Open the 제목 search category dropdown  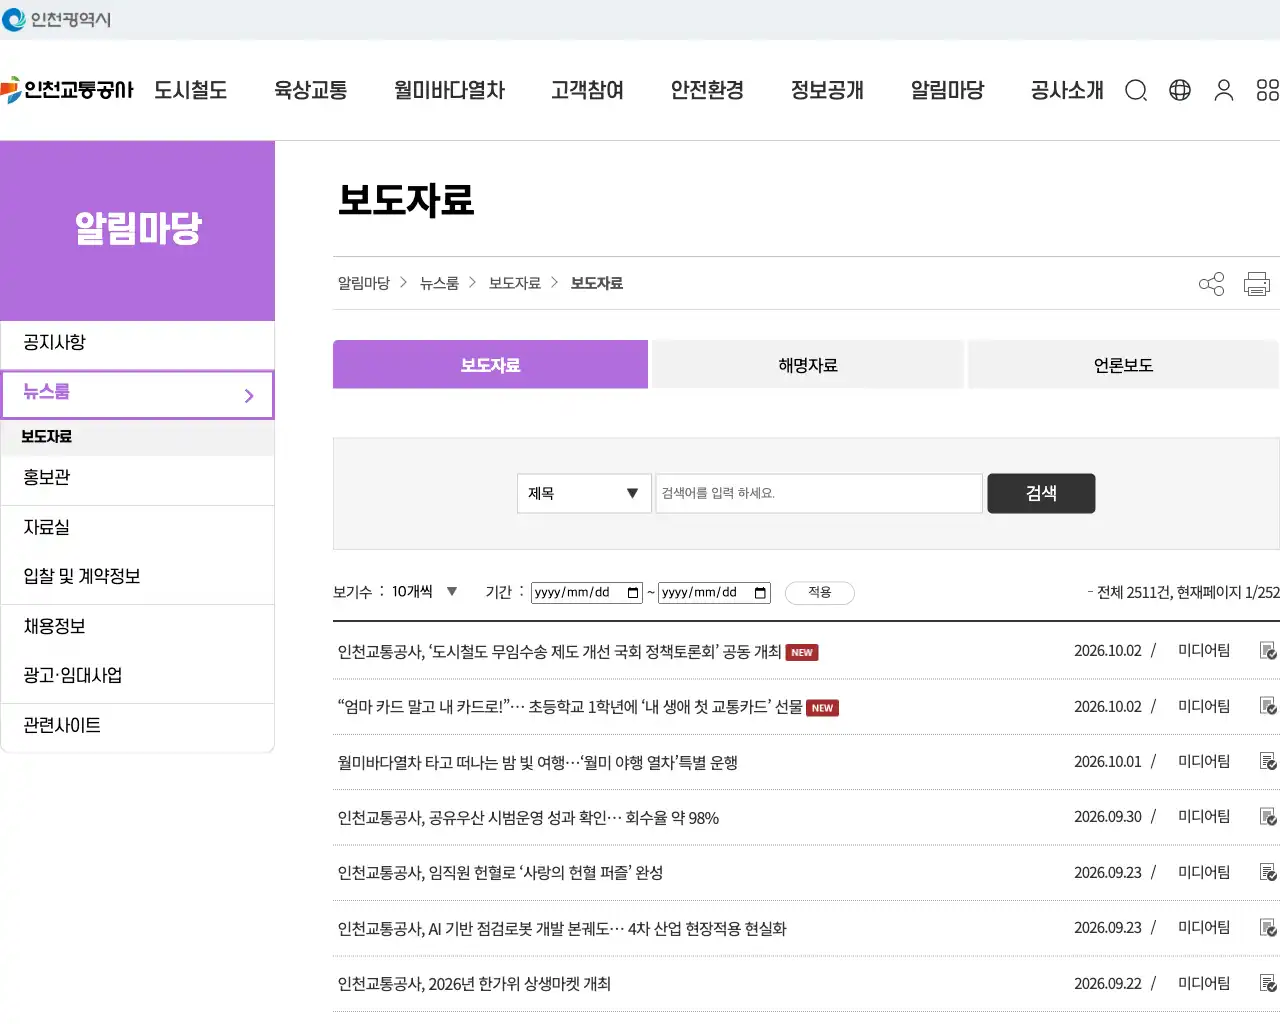coord(584,494)
